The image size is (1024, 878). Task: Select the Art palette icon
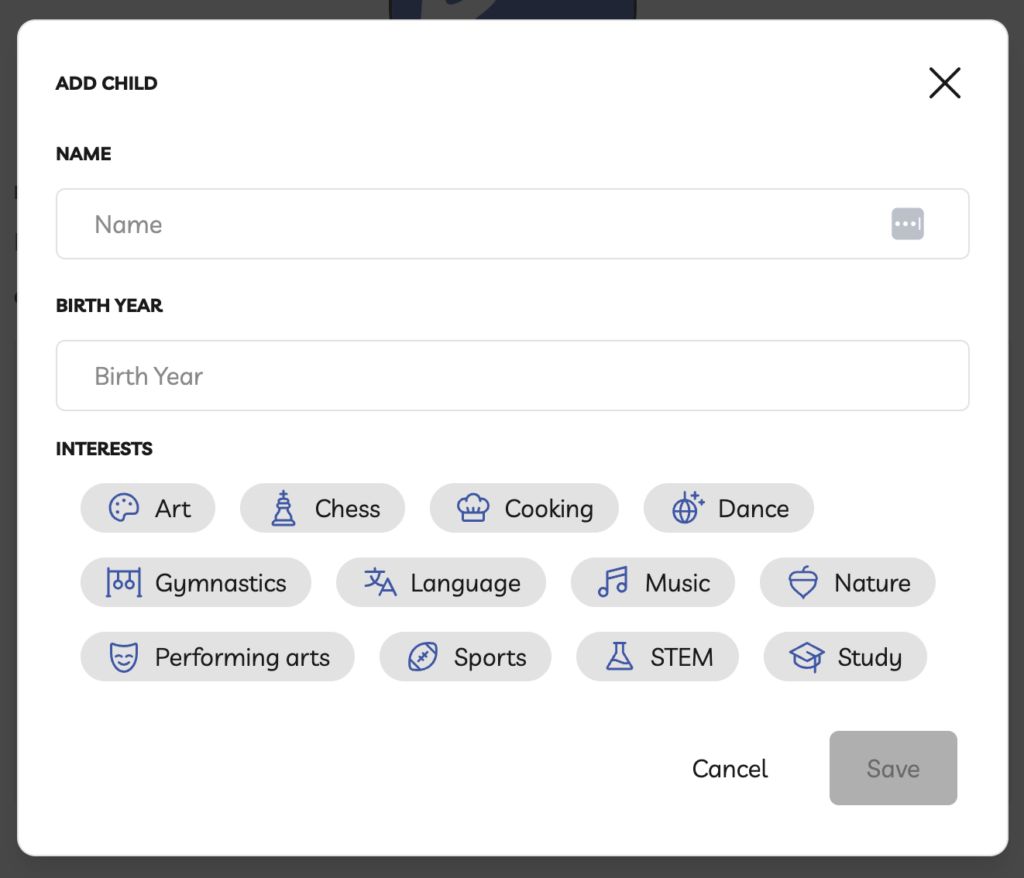coord(123,508)
